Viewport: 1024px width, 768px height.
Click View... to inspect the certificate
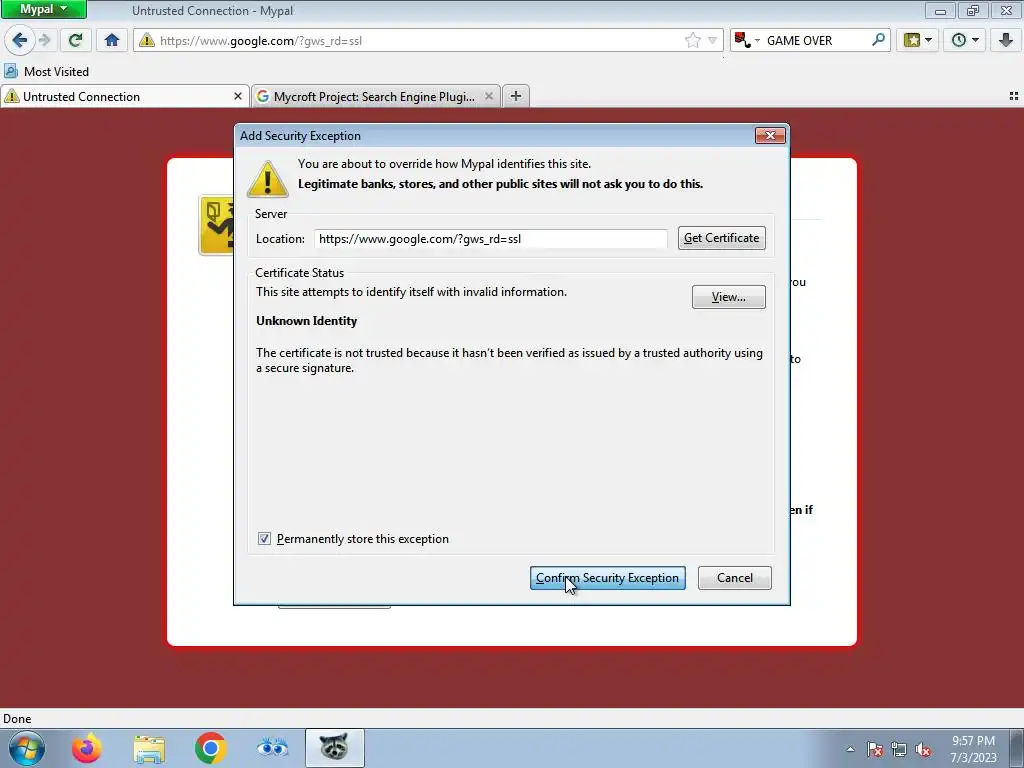tap(729, 297)
